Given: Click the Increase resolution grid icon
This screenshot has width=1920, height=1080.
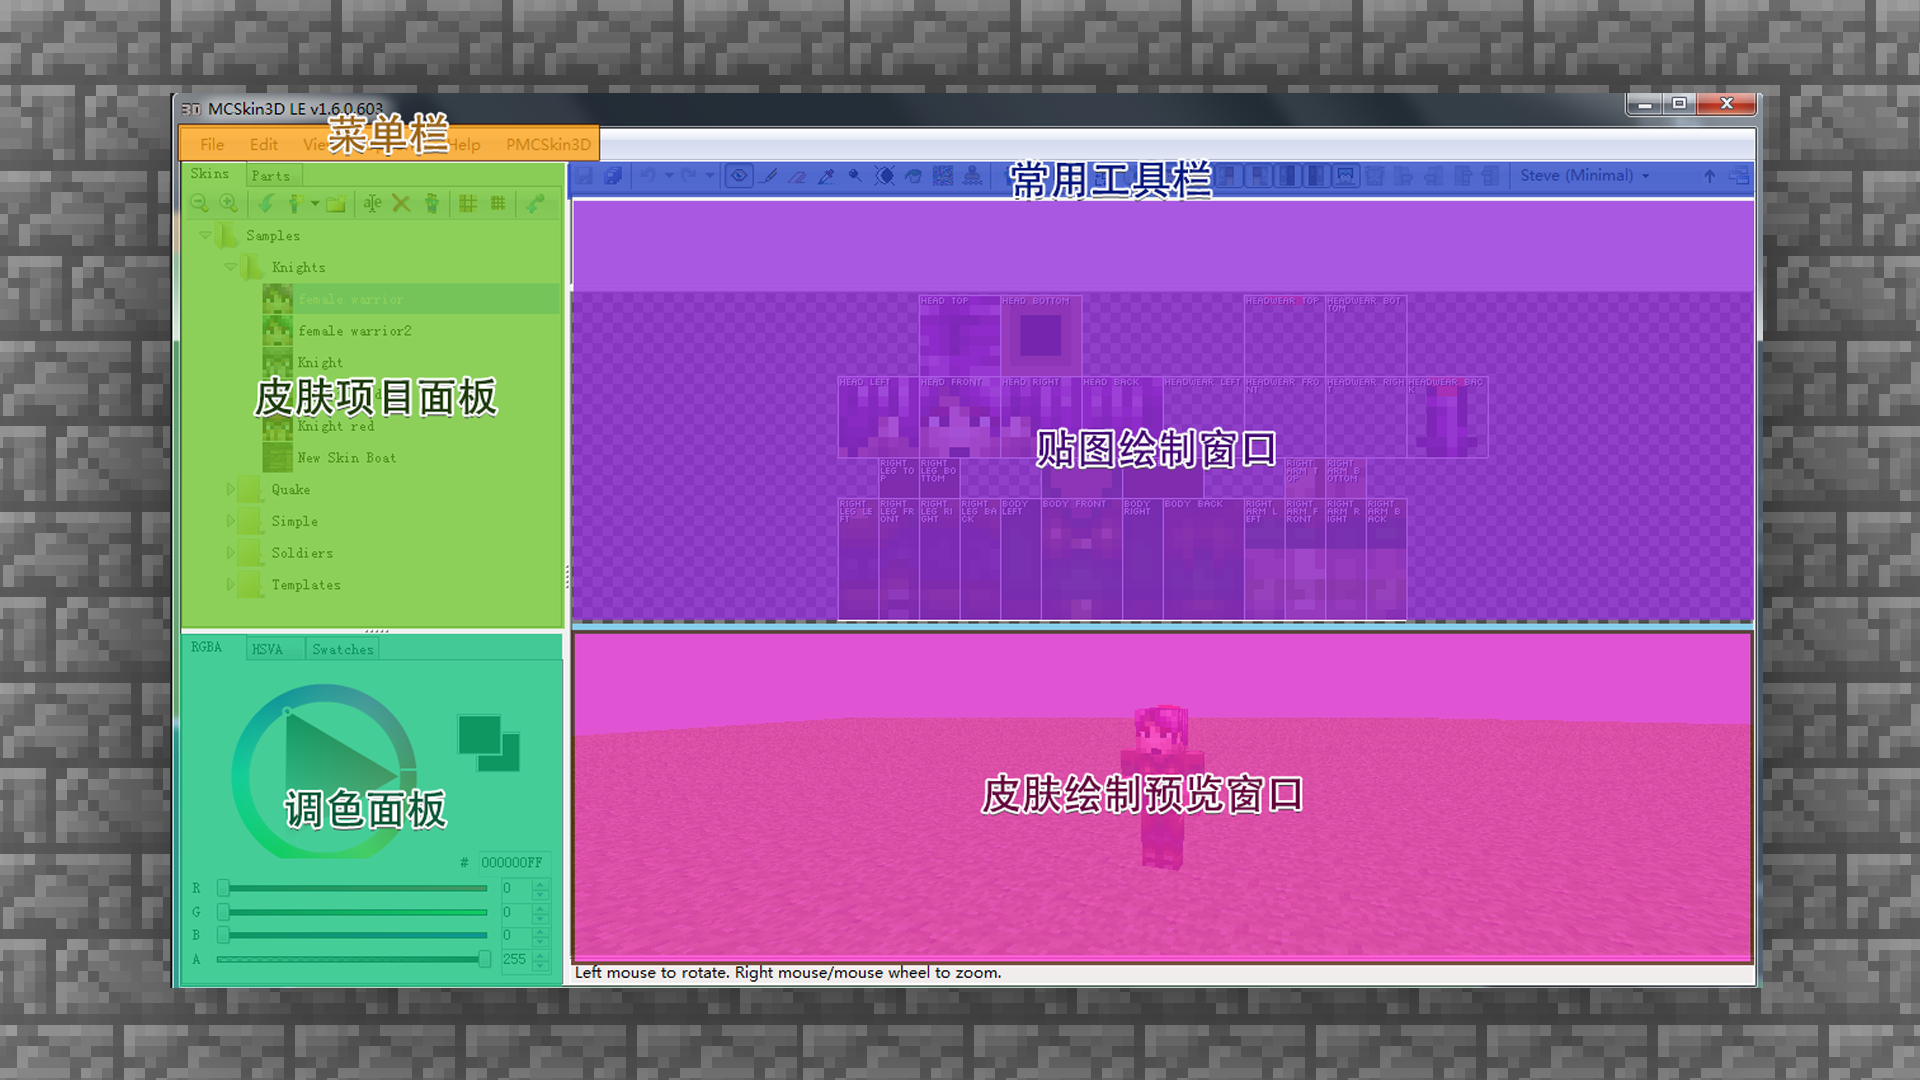Looking at the screenshot, I should (x=498, y=204).
